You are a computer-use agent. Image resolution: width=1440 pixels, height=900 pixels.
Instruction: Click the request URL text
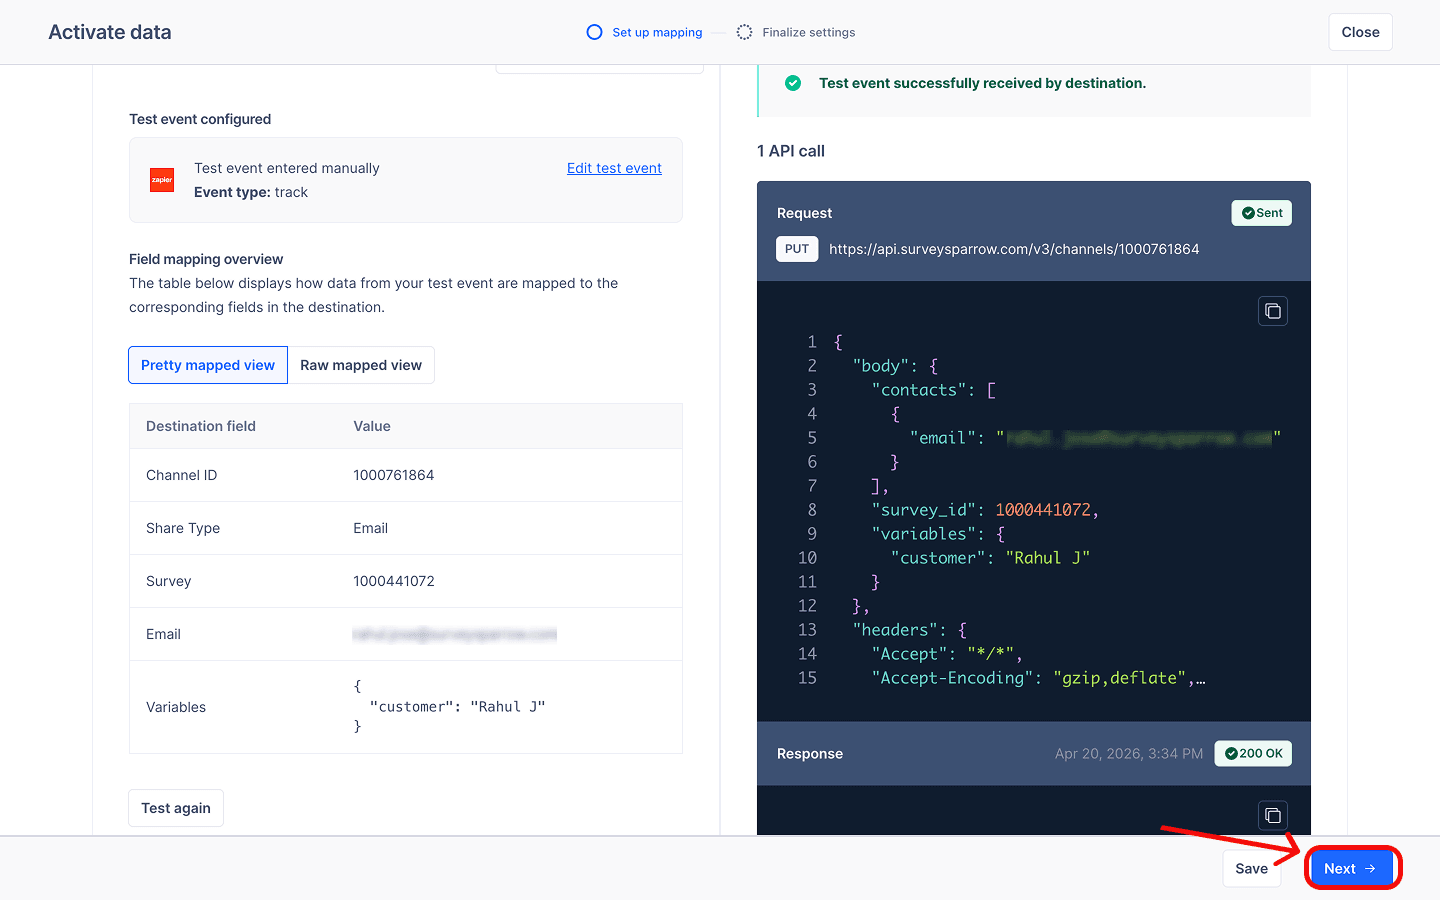click(1014, 249)
